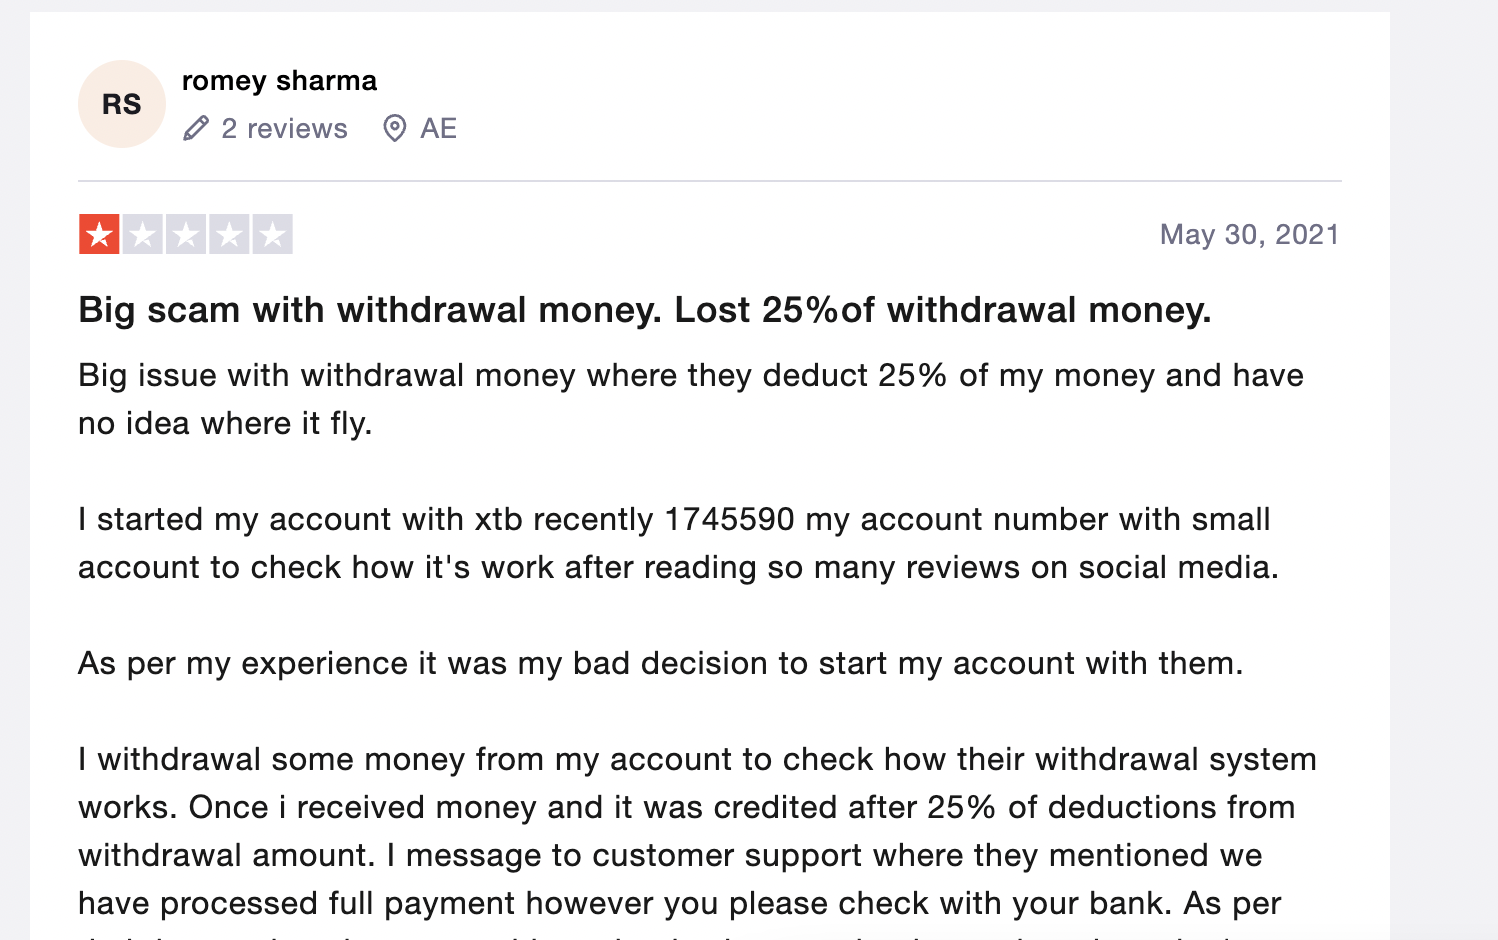This screenshot has height=940, width=1498.
Task: Click the filled red first star
Action: pos(99,235)
